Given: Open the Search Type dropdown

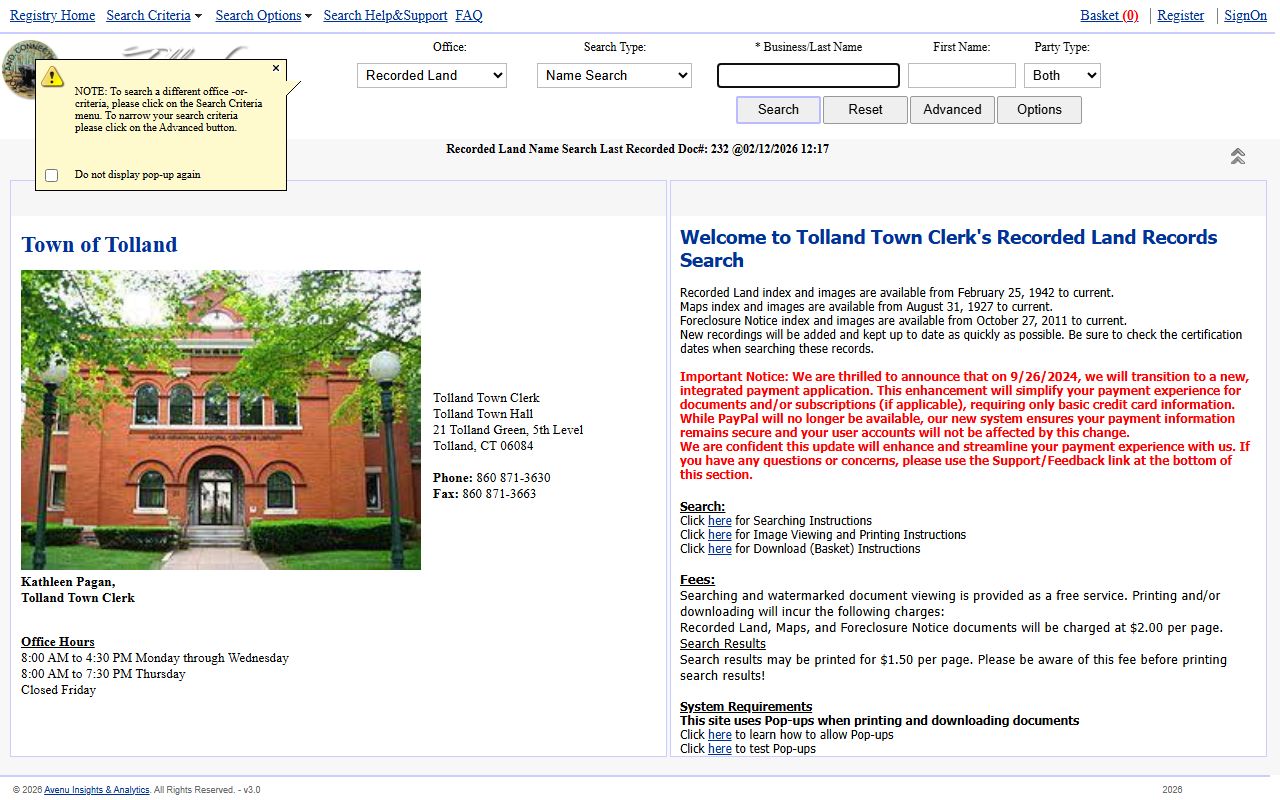Looking at the screenshot, I should pos(614,75).
